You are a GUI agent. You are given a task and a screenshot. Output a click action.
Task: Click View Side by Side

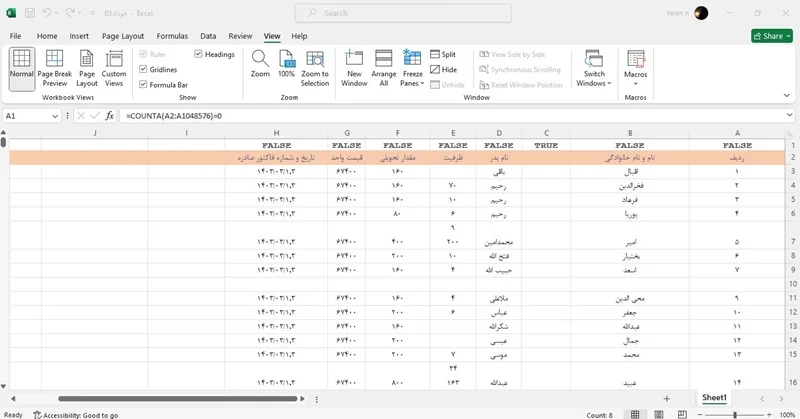click(x=512, y=54)
